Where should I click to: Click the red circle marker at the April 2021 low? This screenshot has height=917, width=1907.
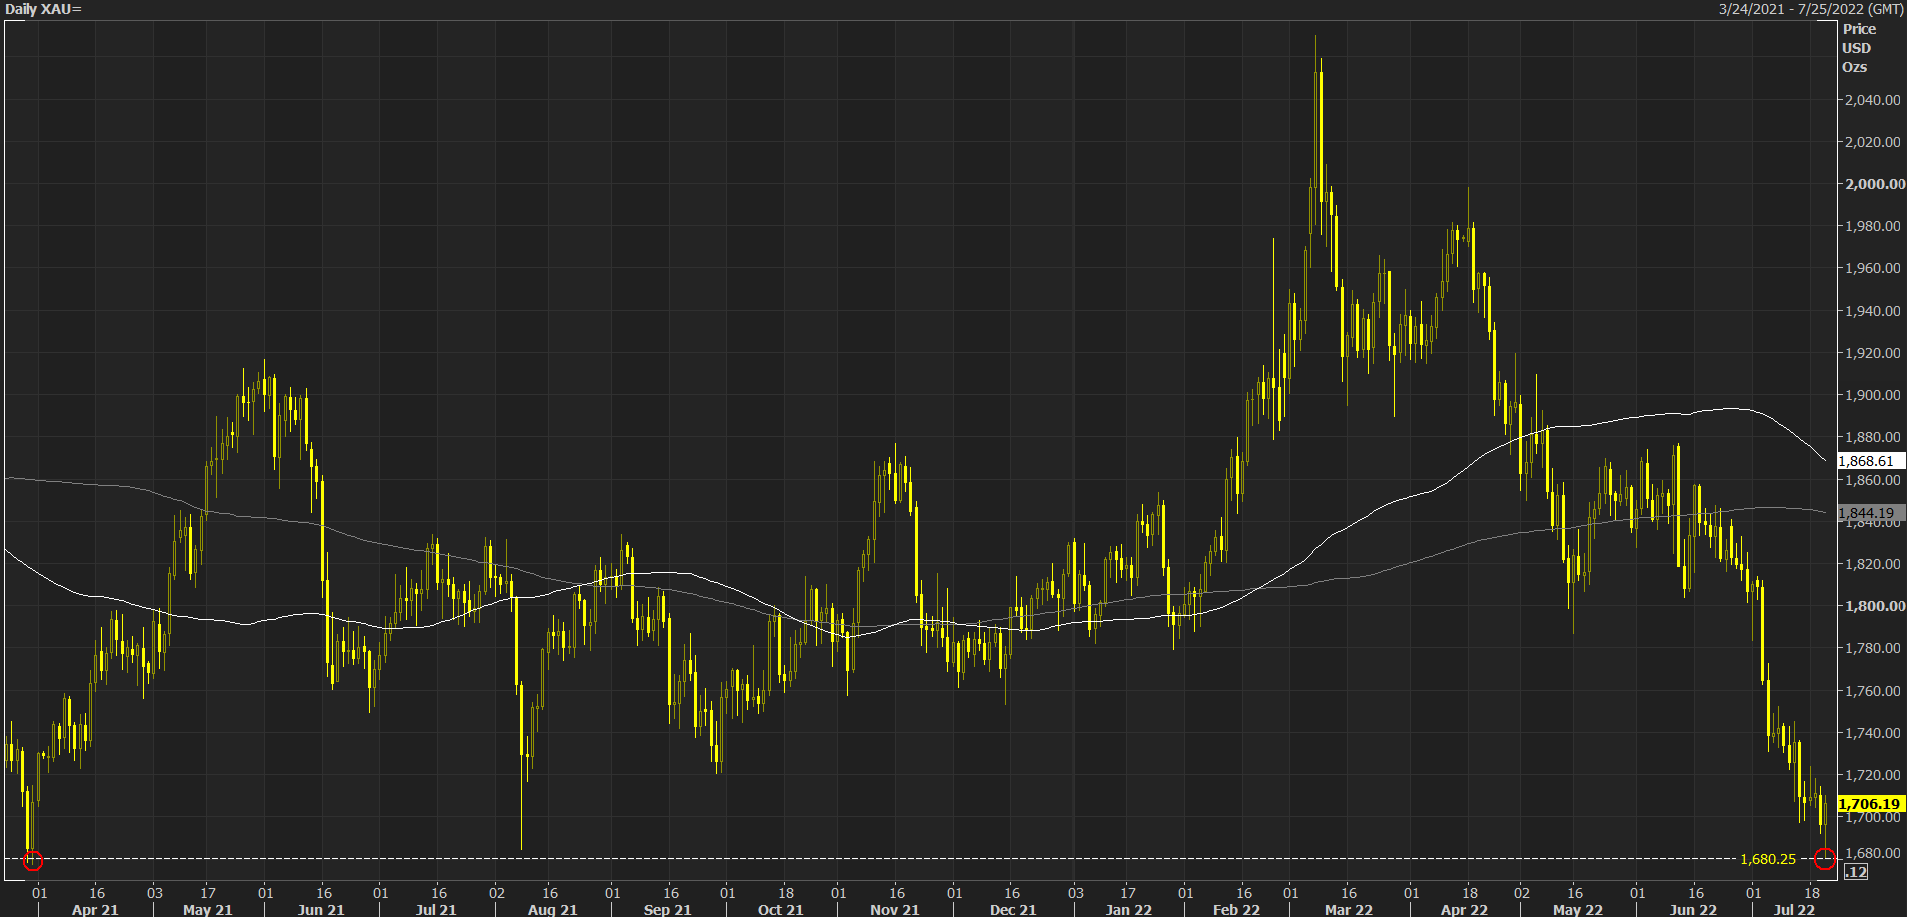coord(33,860)
